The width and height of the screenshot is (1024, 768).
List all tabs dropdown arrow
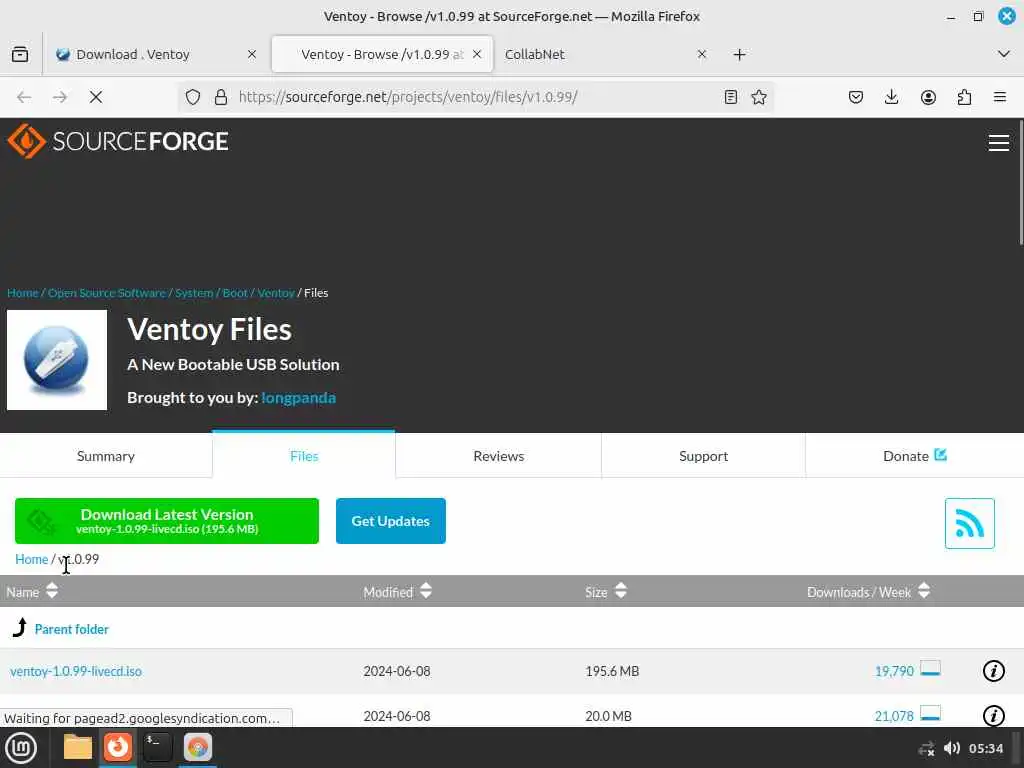(1004, 54)
